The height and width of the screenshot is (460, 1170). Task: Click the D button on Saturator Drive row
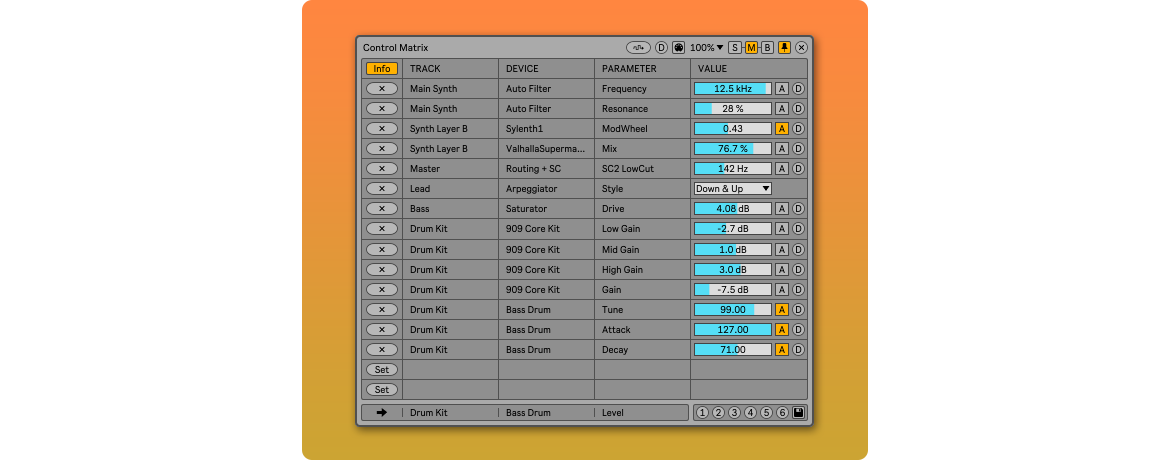[x=799, y=209]
